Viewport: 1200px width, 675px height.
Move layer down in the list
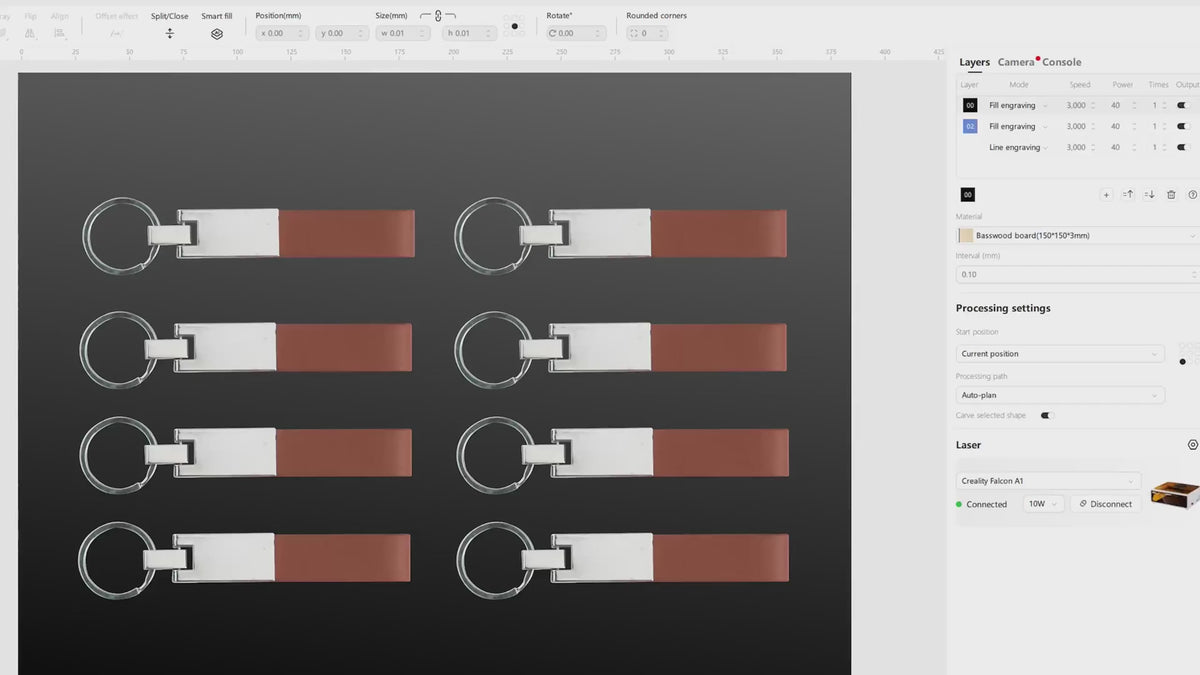1150,195
